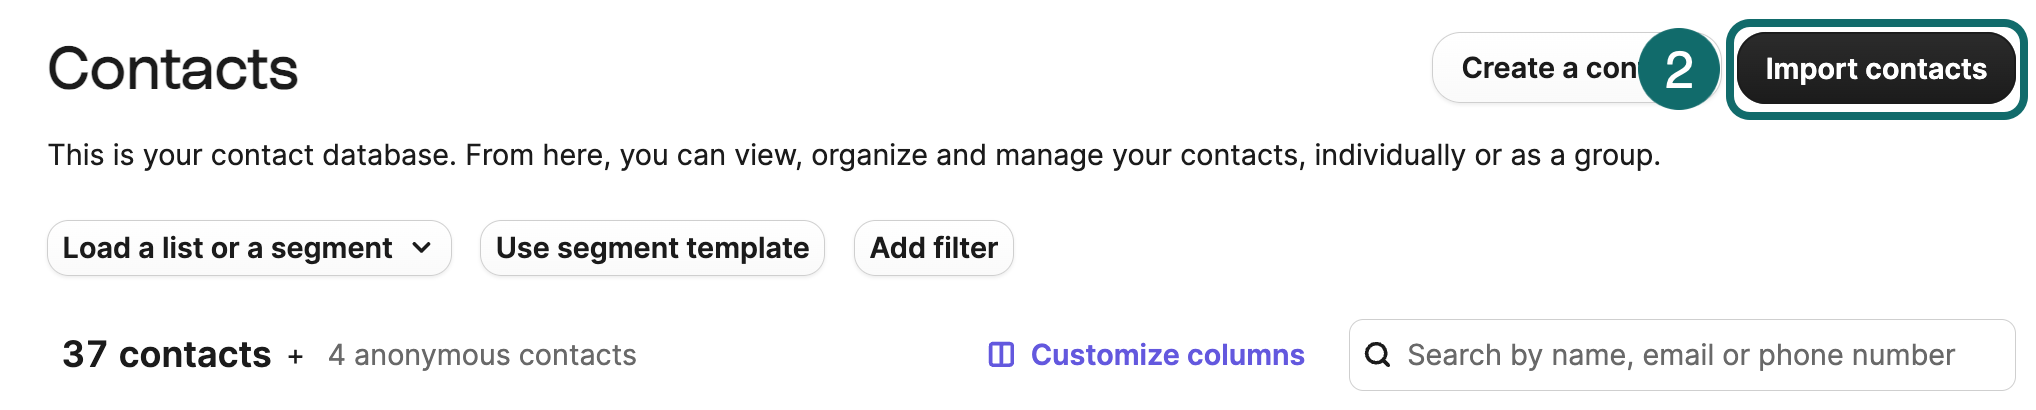Click the Add filter button
Screen dimensions: 2036x410
click(933, 248)
